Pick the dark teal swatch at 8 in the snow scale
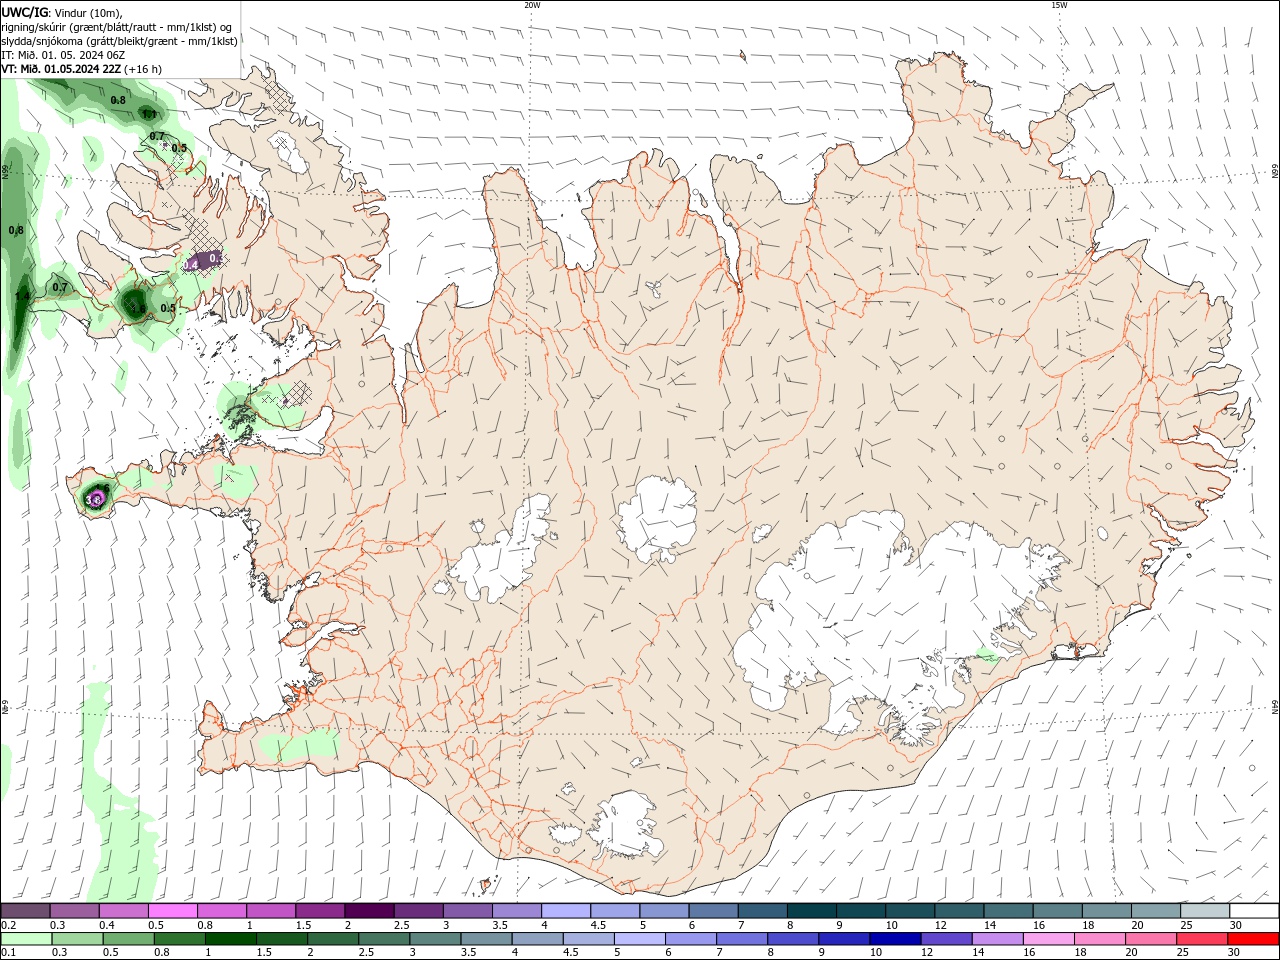The height and width of the screenshot is (960, 1280). [x=812, y=911]
